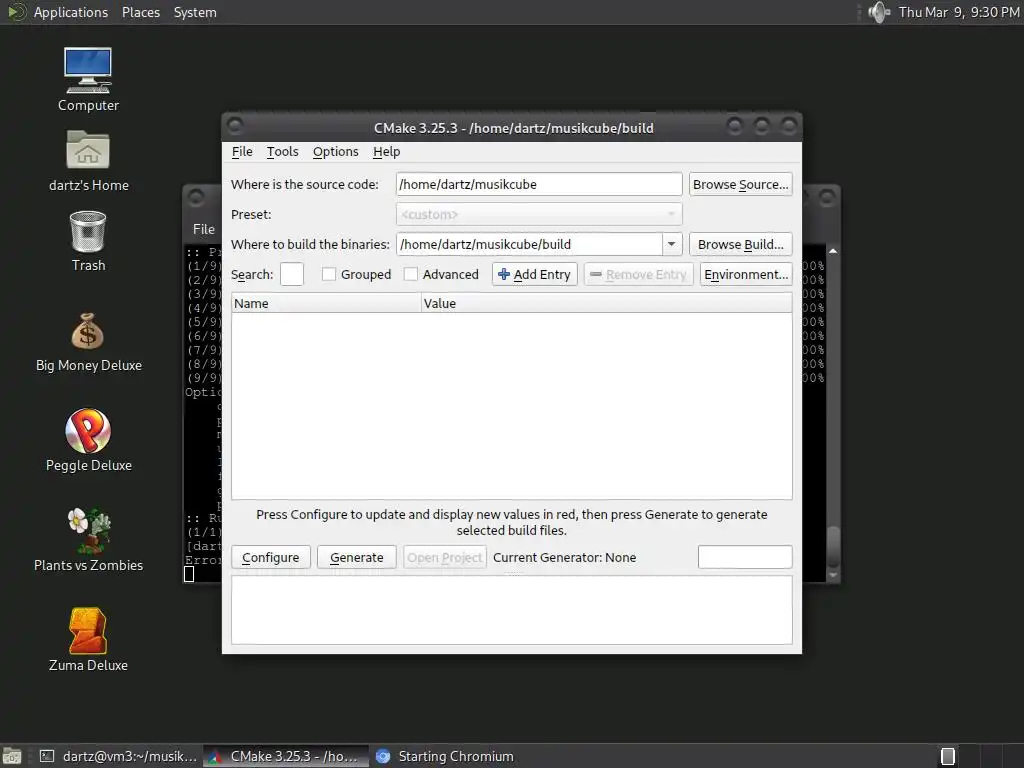Open the Applications menu in top panel
Screen dimensions: 1024x768
coord(71,12)
